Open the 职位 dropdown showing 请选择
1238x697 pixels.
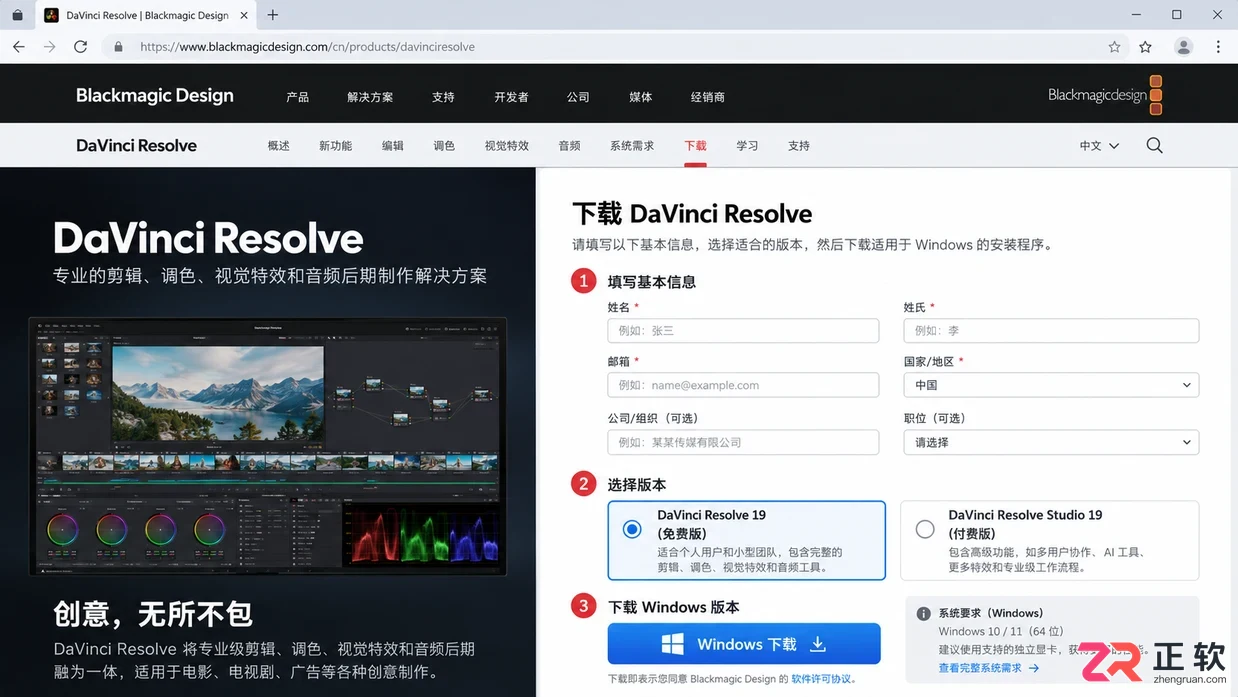coord(1051,442)
